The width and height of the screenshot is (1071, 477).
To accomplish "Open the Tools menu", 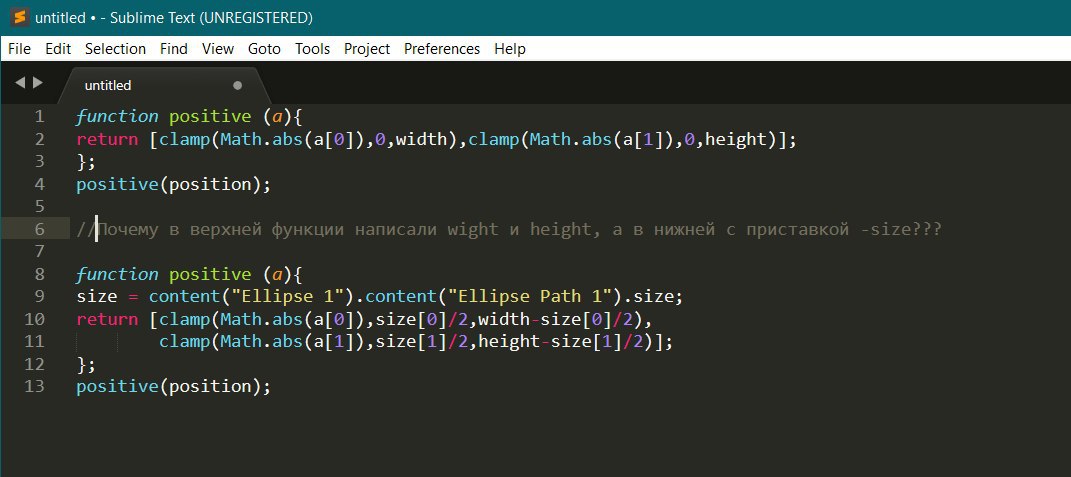I will pos(312,49).
